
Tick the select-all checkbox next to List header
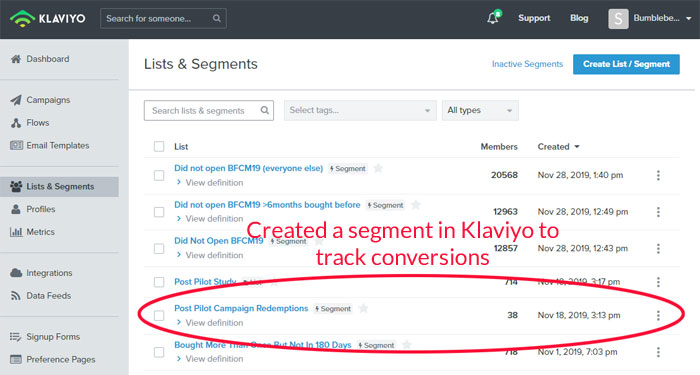(x=159, y=146)
